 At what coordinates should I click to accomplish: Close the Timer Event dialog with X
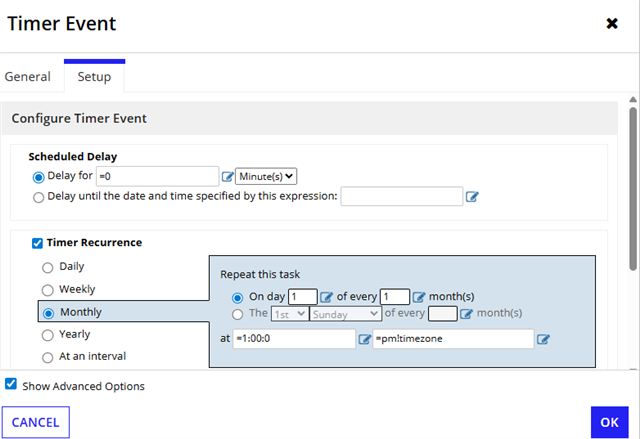(x=612, y=23)
